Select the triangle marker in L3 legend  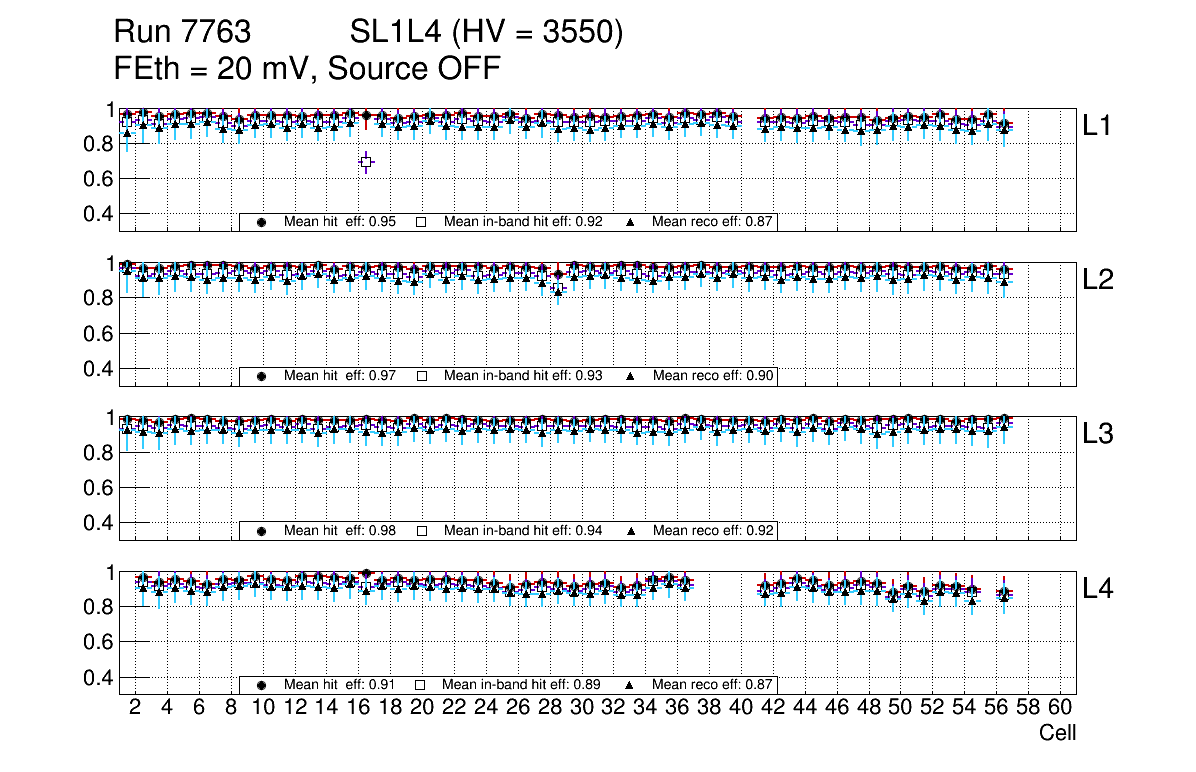pyautogui.click(x=630, y=531)
